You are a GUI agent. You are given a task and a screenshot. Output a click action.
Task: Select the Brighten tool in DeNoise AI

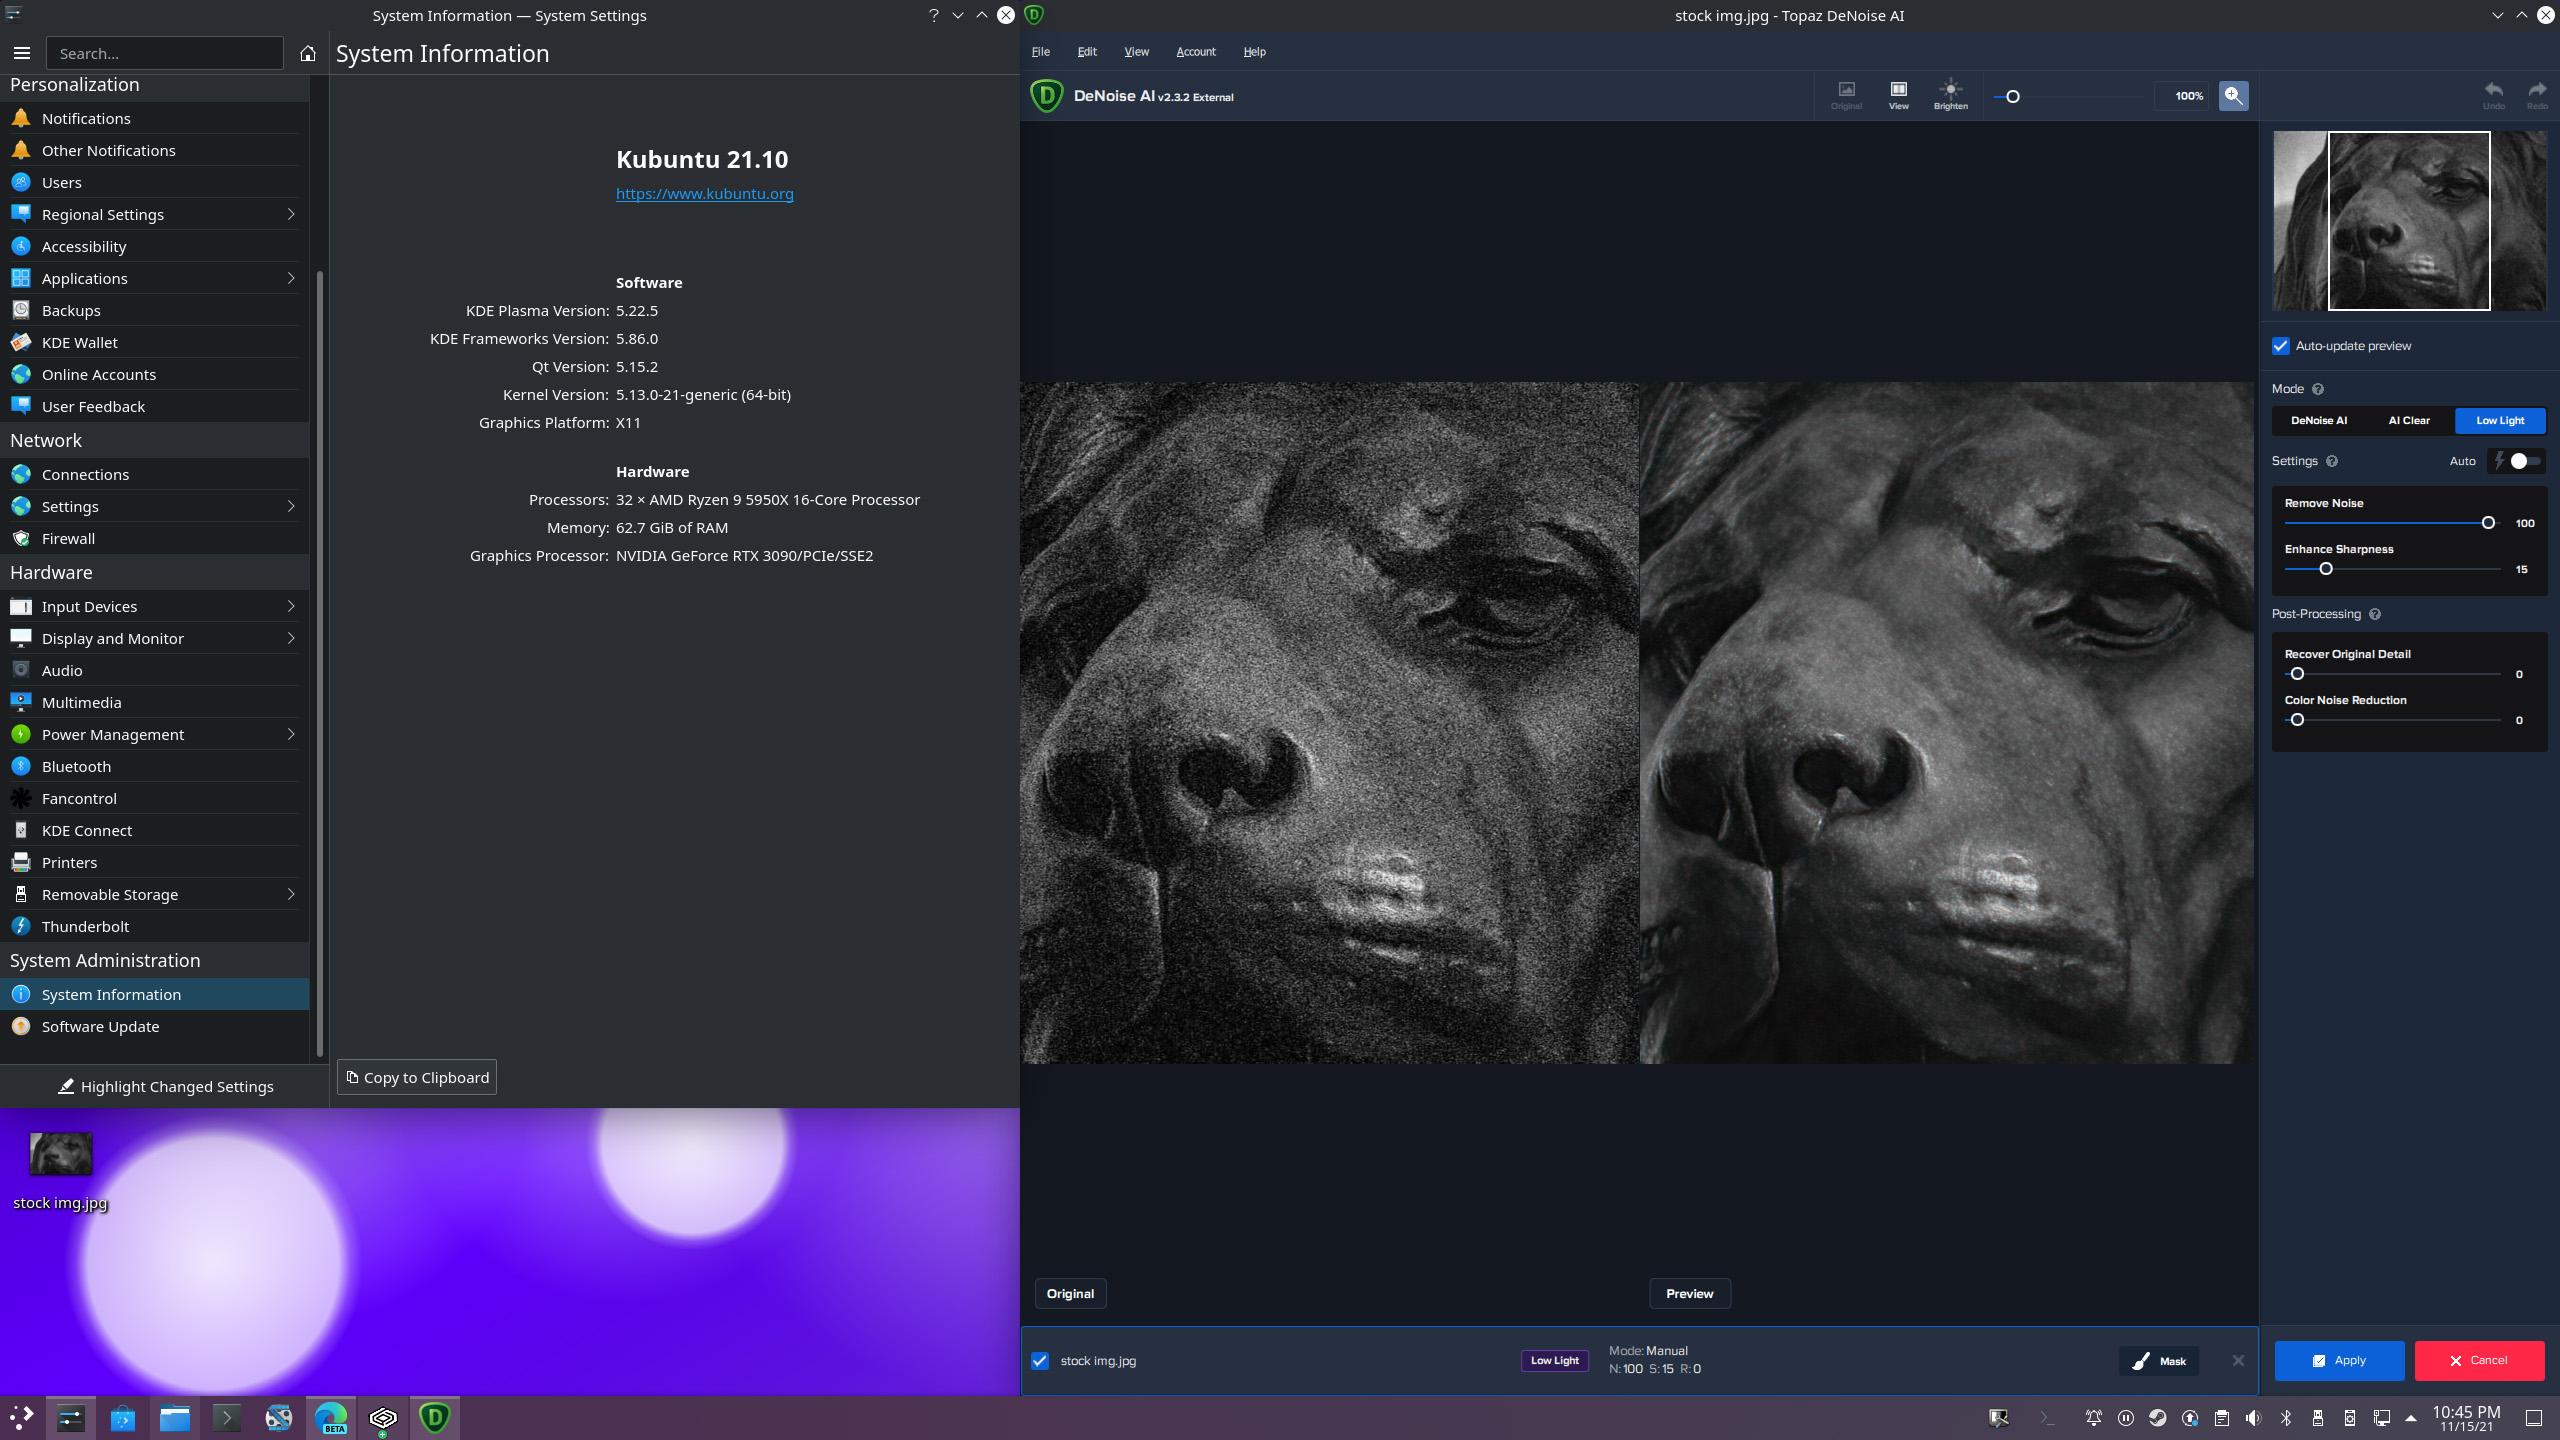coord(1951,91)
